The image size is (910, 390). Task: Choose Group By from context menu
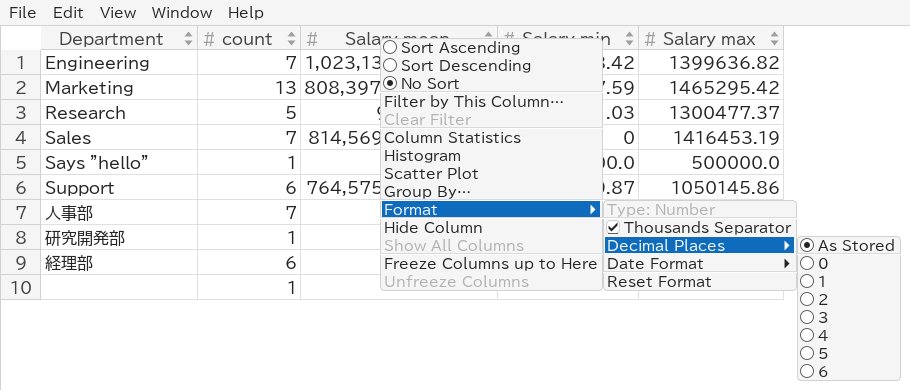tap(491, 192)
